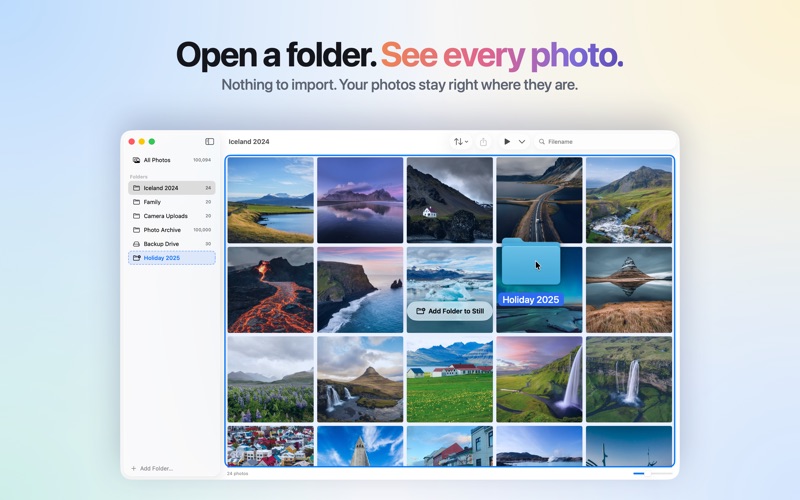Click the Holiday 2025 add-folder icon

click(136, 258)
